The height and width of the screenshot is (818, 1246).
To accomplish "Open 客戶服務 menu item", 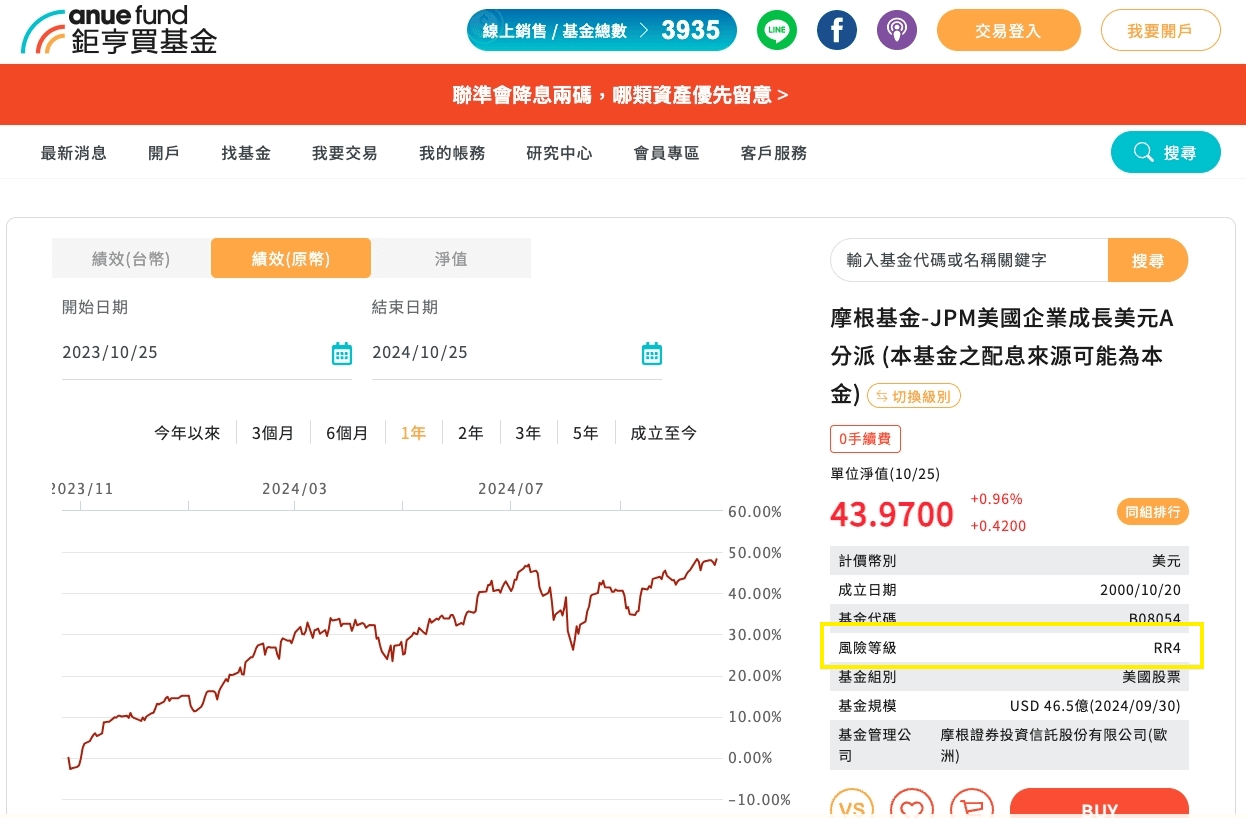I will [774, 153].
